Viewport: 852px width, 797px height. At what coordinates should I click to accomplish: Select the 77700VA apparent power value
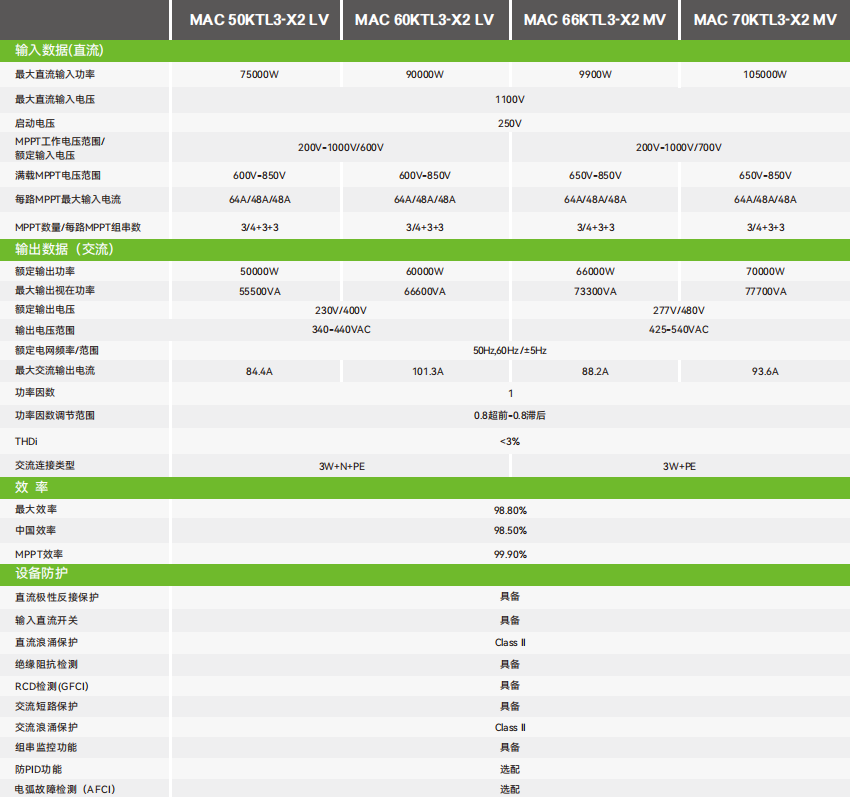(x=766, y=291)
